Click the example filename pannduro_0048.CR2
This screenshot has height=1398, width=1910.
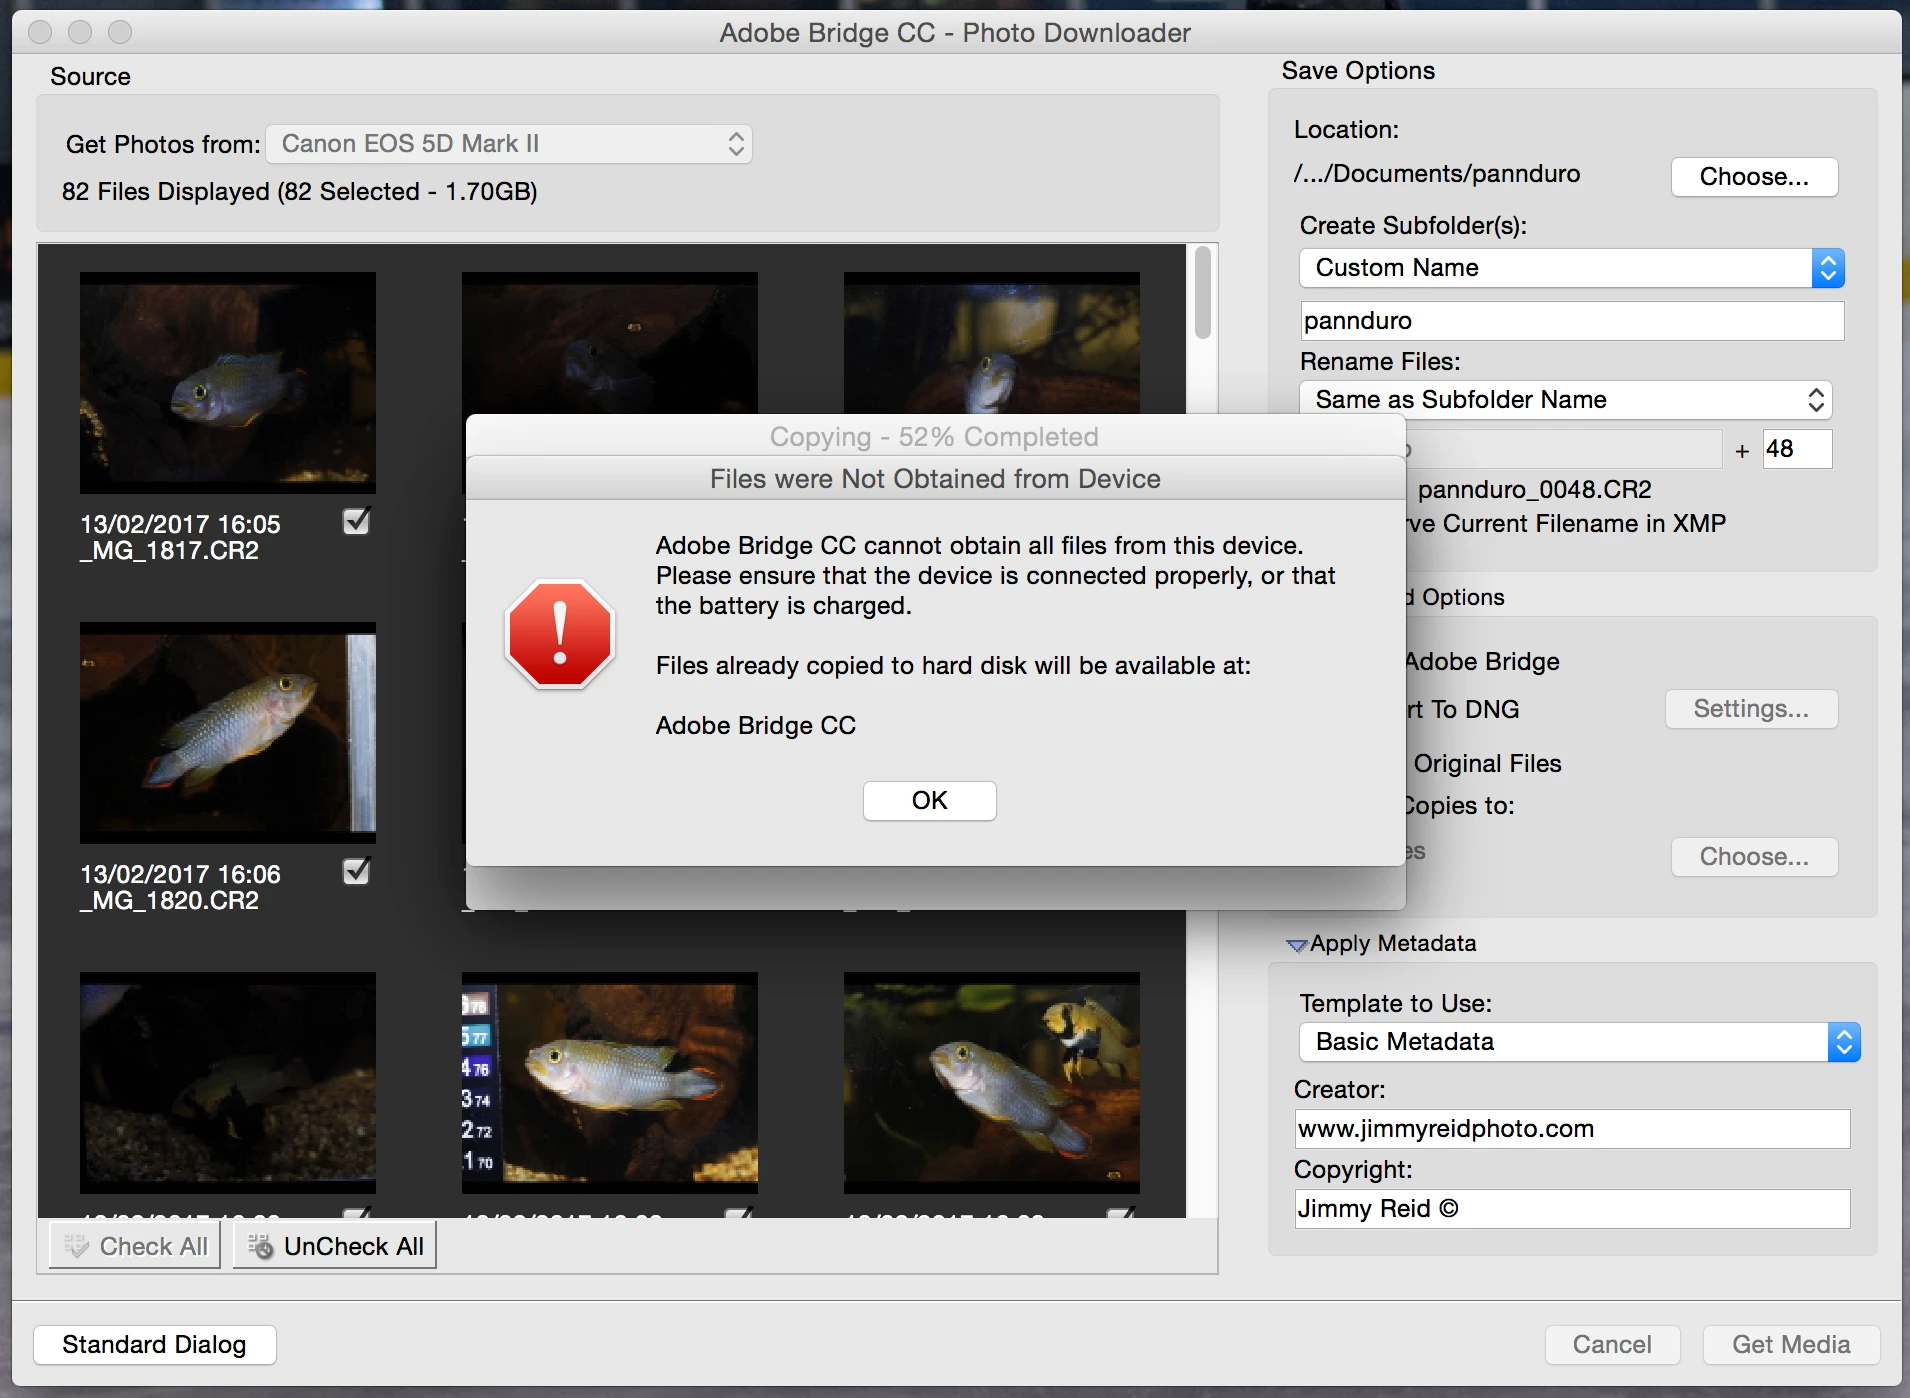(1534, 490)
